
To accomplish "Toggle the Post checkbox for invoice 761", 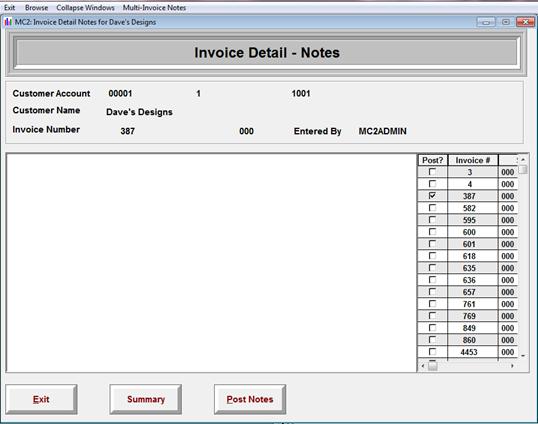I will [x=432, y=304].
